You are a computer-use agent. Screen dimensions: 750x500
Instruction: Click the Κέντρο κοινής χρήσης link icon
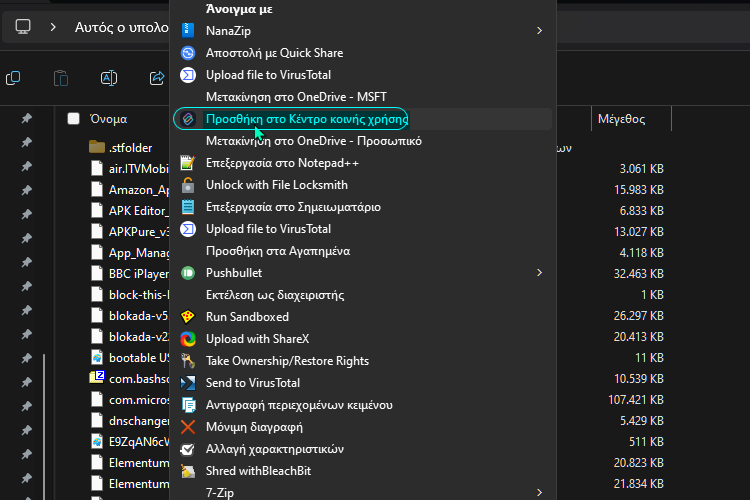coord(188,119)
